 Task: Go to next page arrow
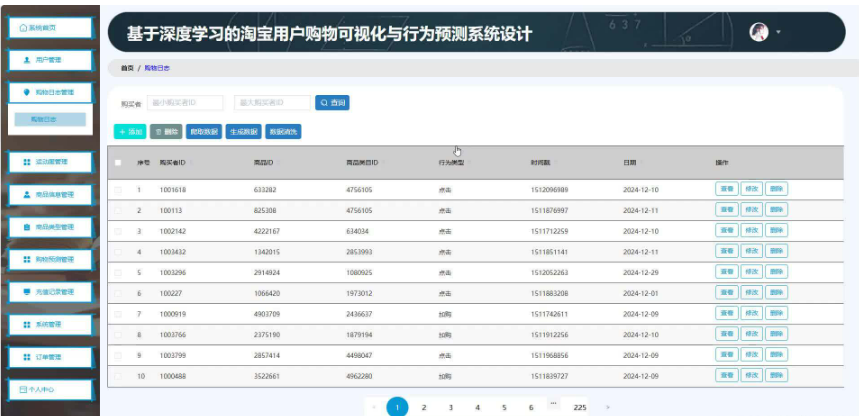point(608,407)
